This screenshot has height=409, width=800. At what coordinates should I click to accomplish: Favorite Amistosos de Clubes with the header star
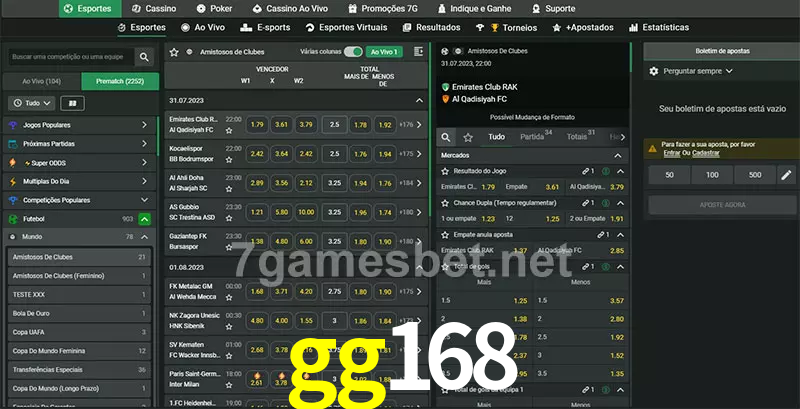(174, 52)
